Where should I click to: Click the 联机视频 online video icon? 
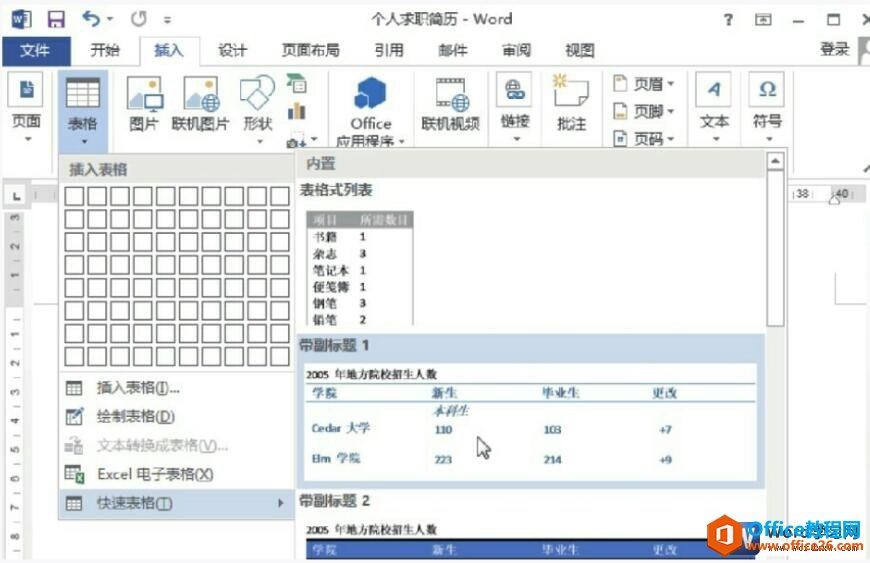pos(451,104)
